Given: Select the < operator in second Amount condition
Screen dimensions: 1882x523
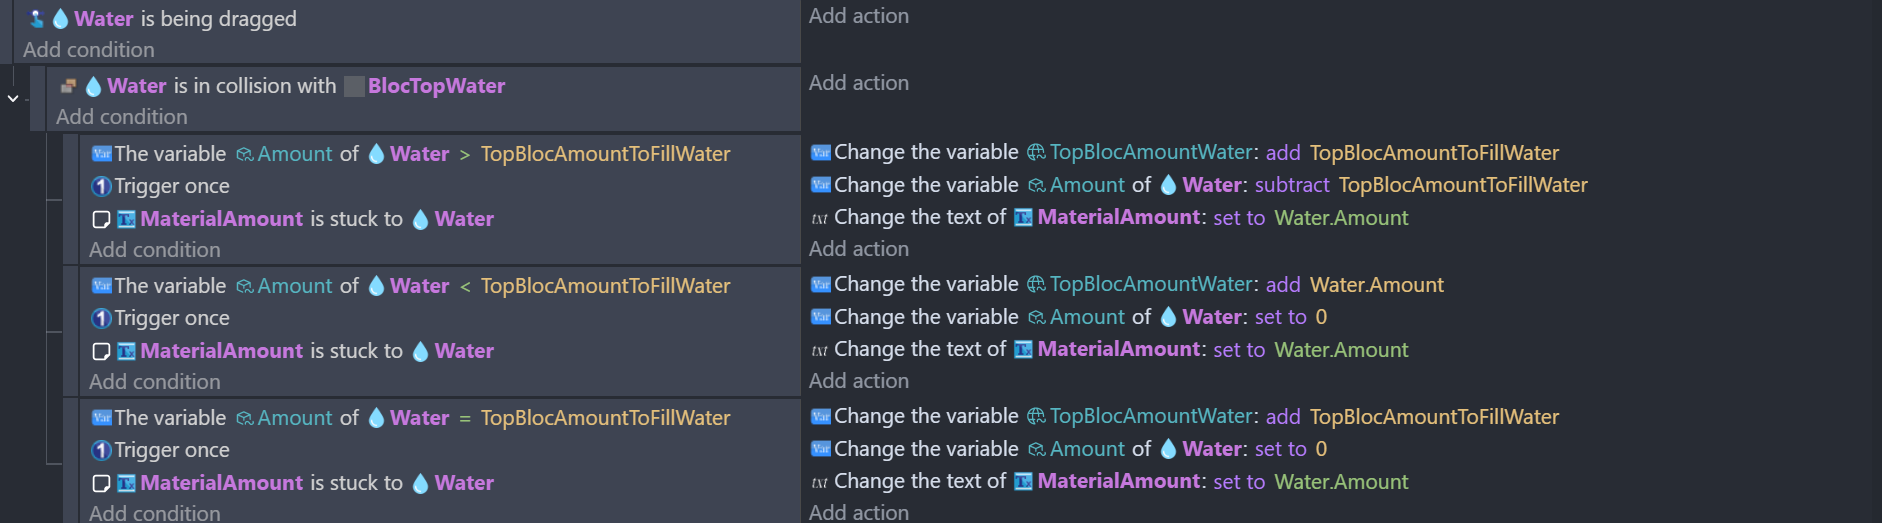Looking at the screenshot, I should [x=464, y=286].
